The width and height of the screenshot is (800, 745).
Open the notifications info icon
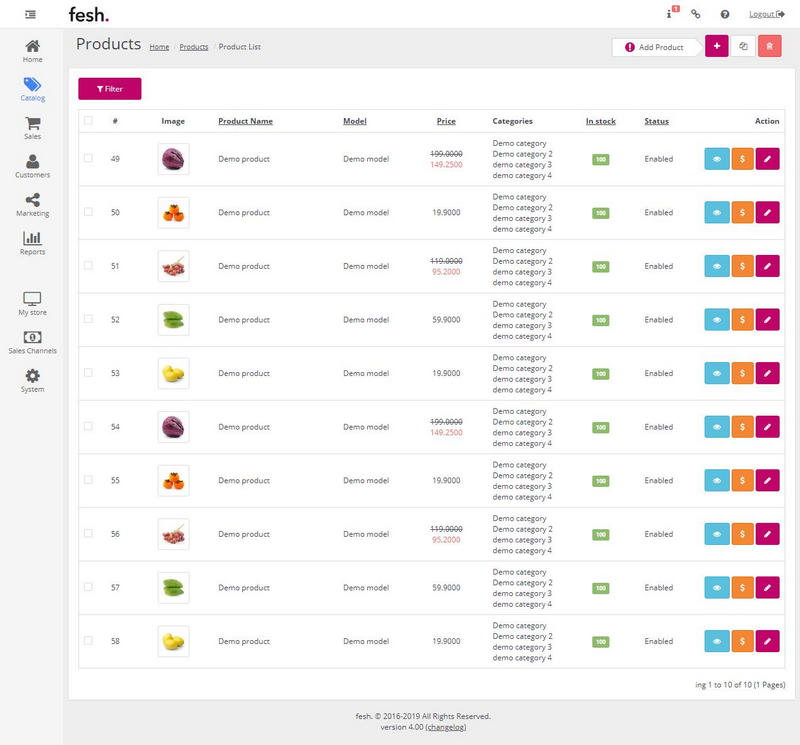[x=669, y=14]
